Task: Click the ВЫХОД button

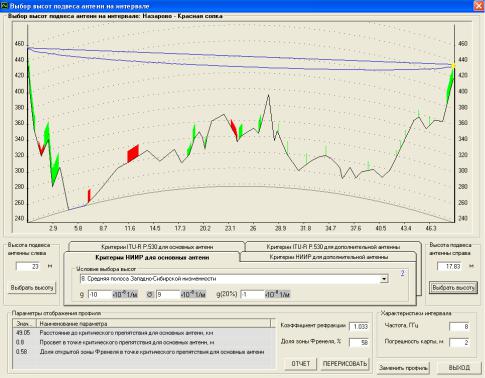Action: tap(459, 368)
